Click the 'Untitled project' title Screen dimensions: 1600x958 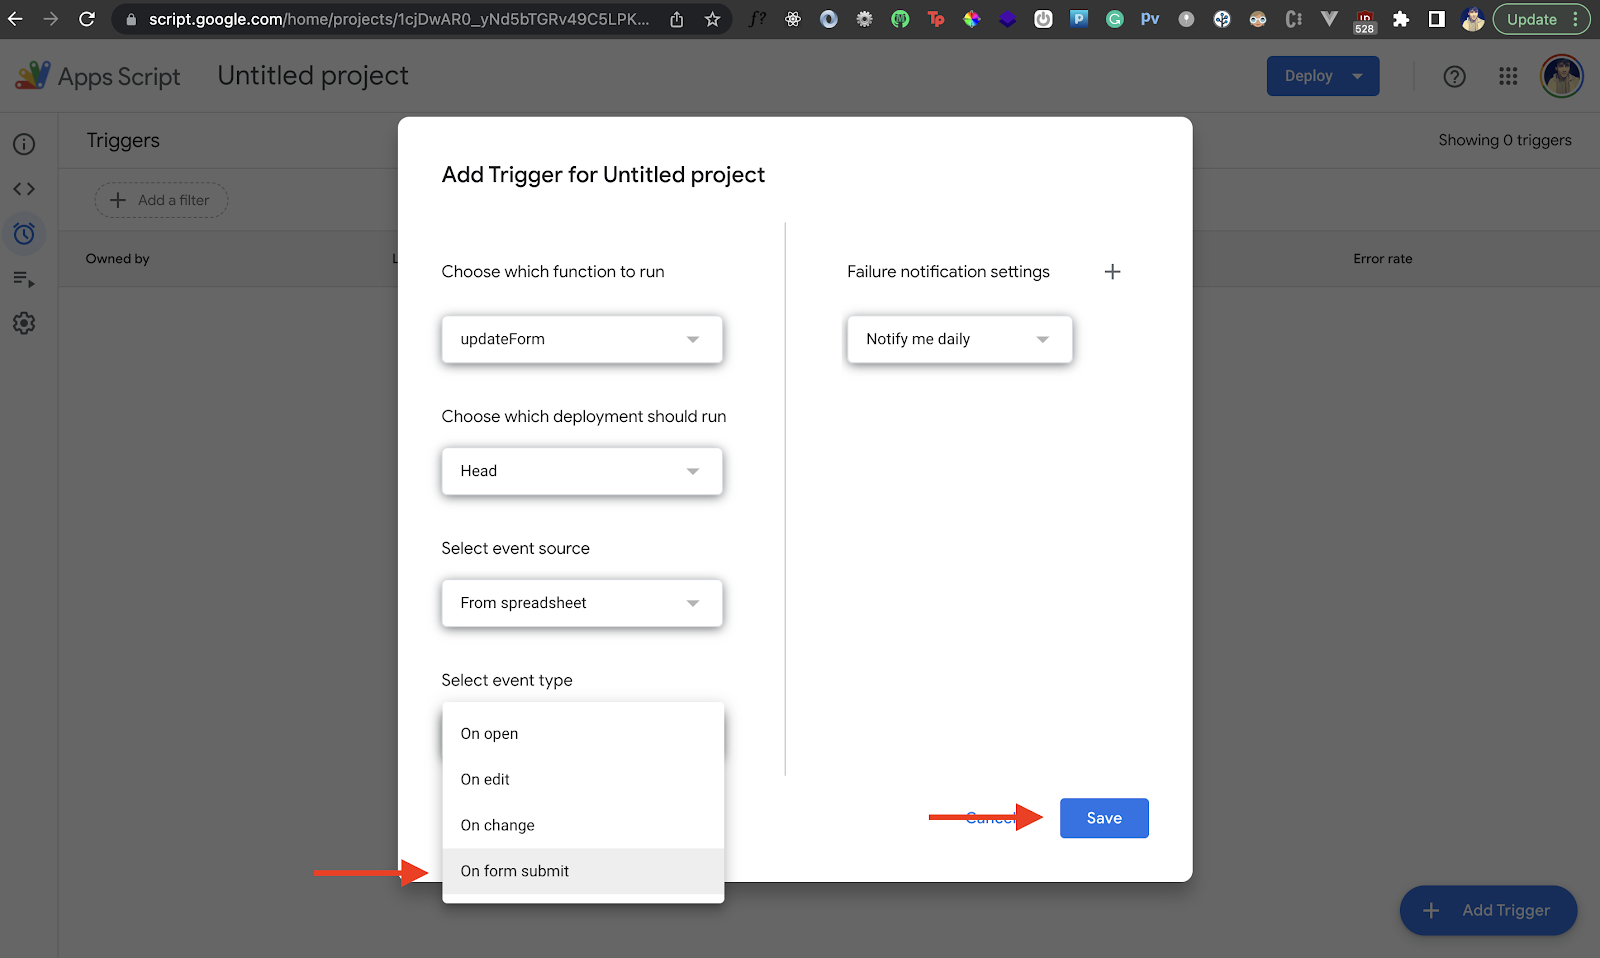click(313, 76)
